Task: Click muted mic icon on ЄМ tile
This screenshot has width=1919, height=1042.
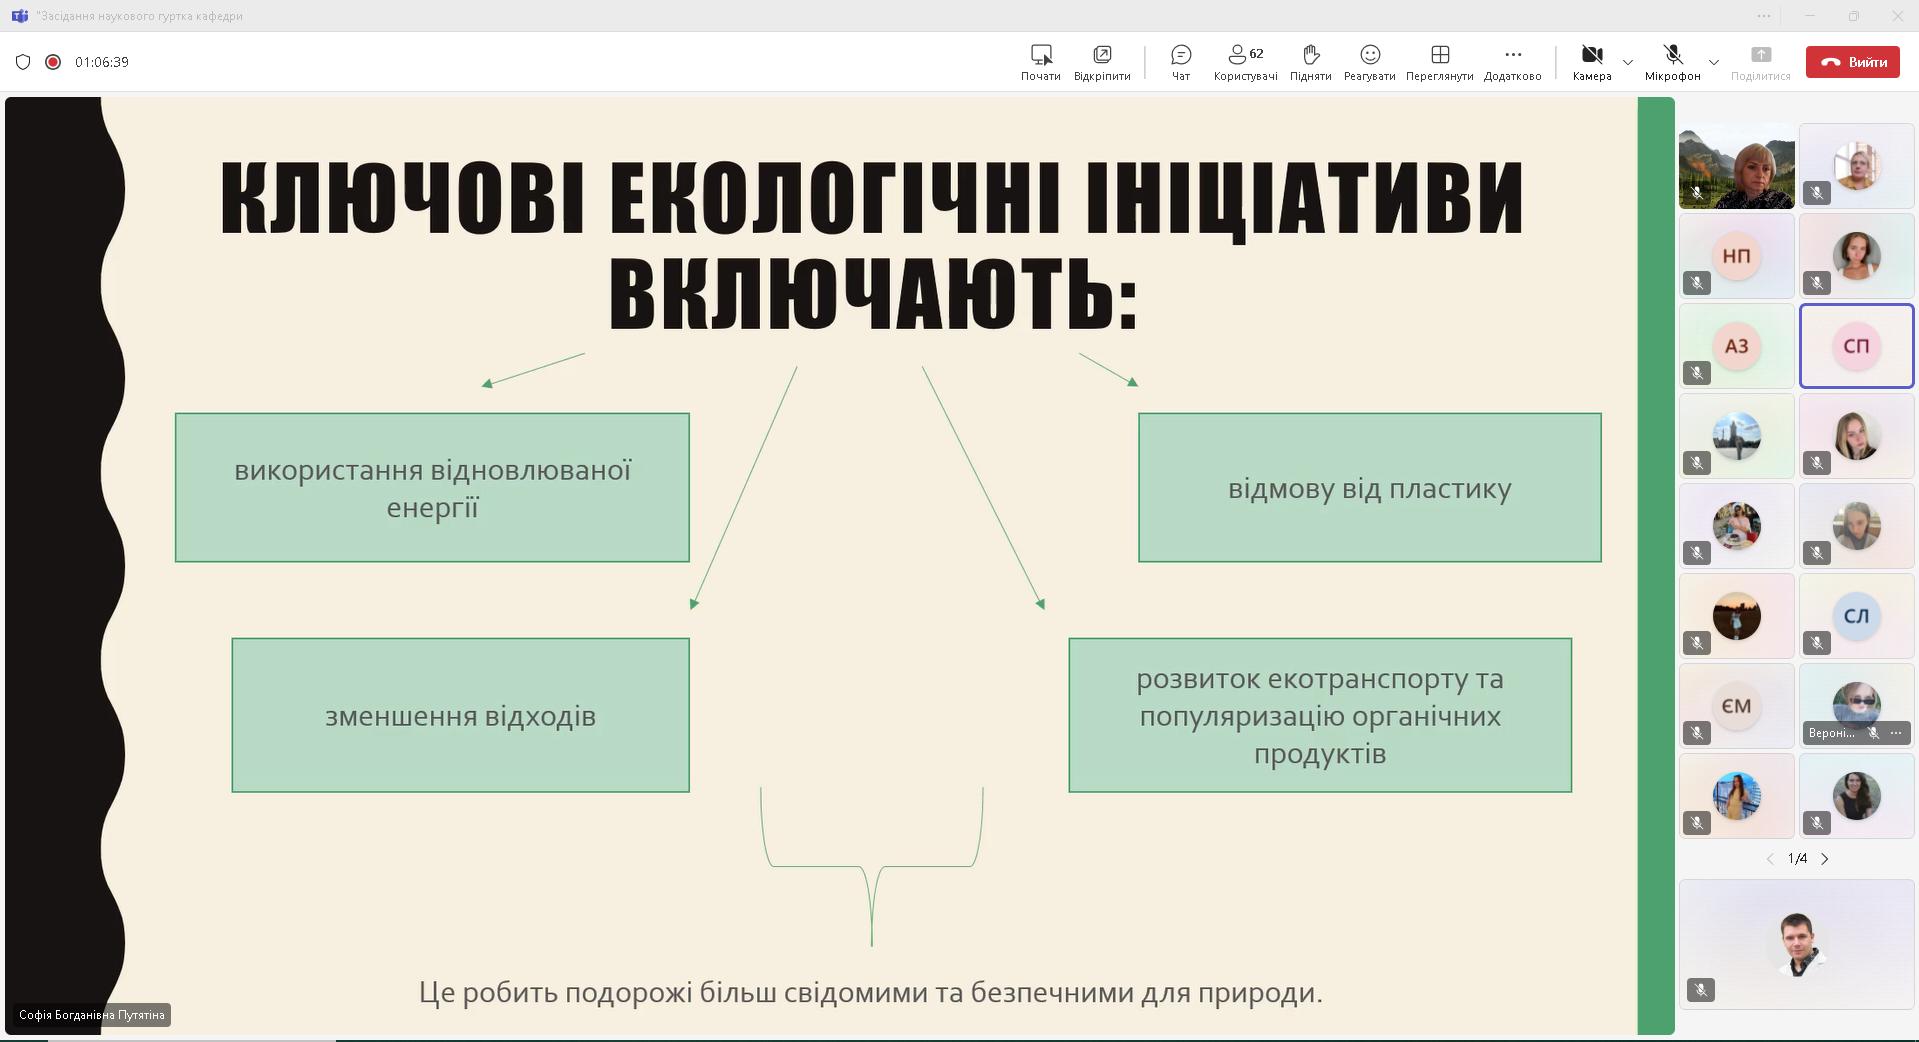Action: 1697,733
